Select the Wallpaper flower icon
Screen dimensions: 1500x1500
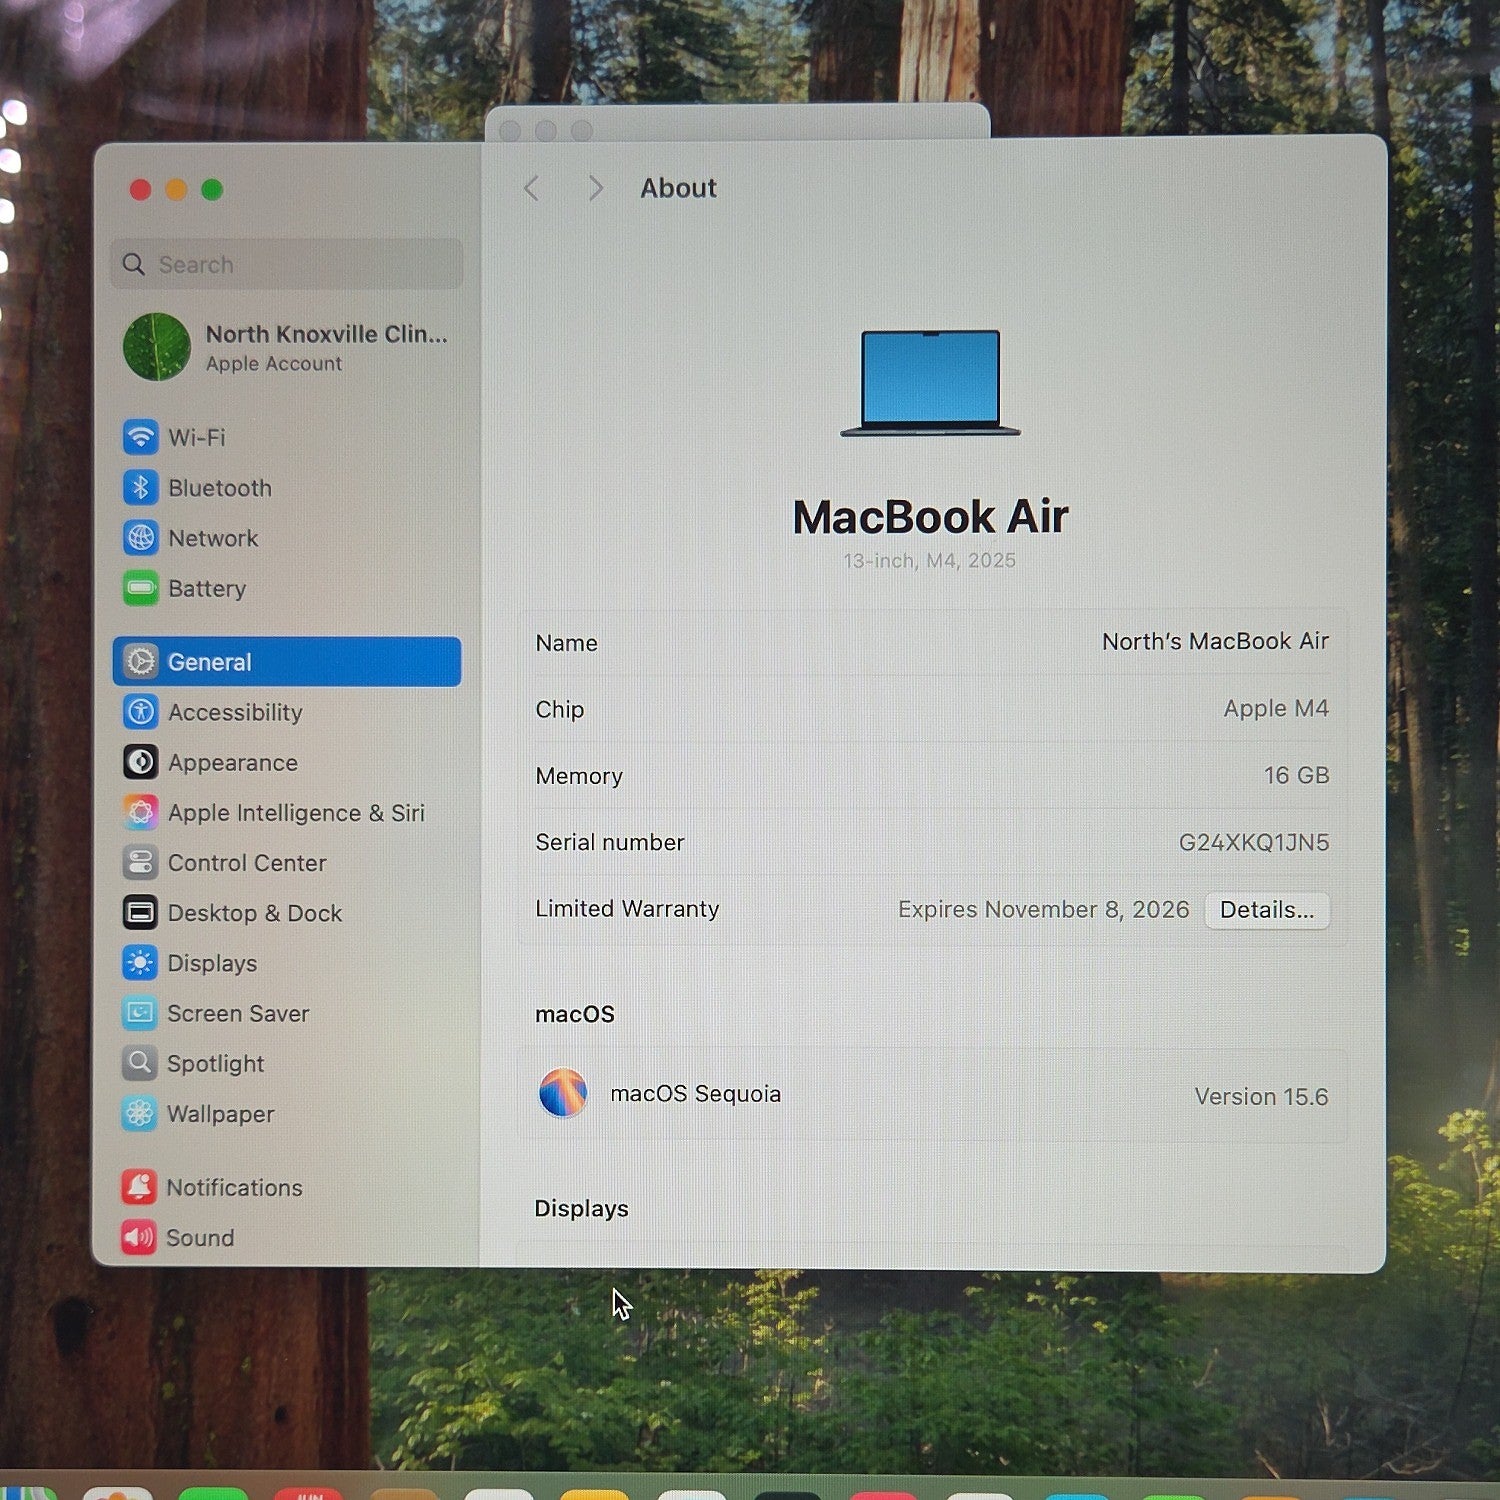[140, 1113]
